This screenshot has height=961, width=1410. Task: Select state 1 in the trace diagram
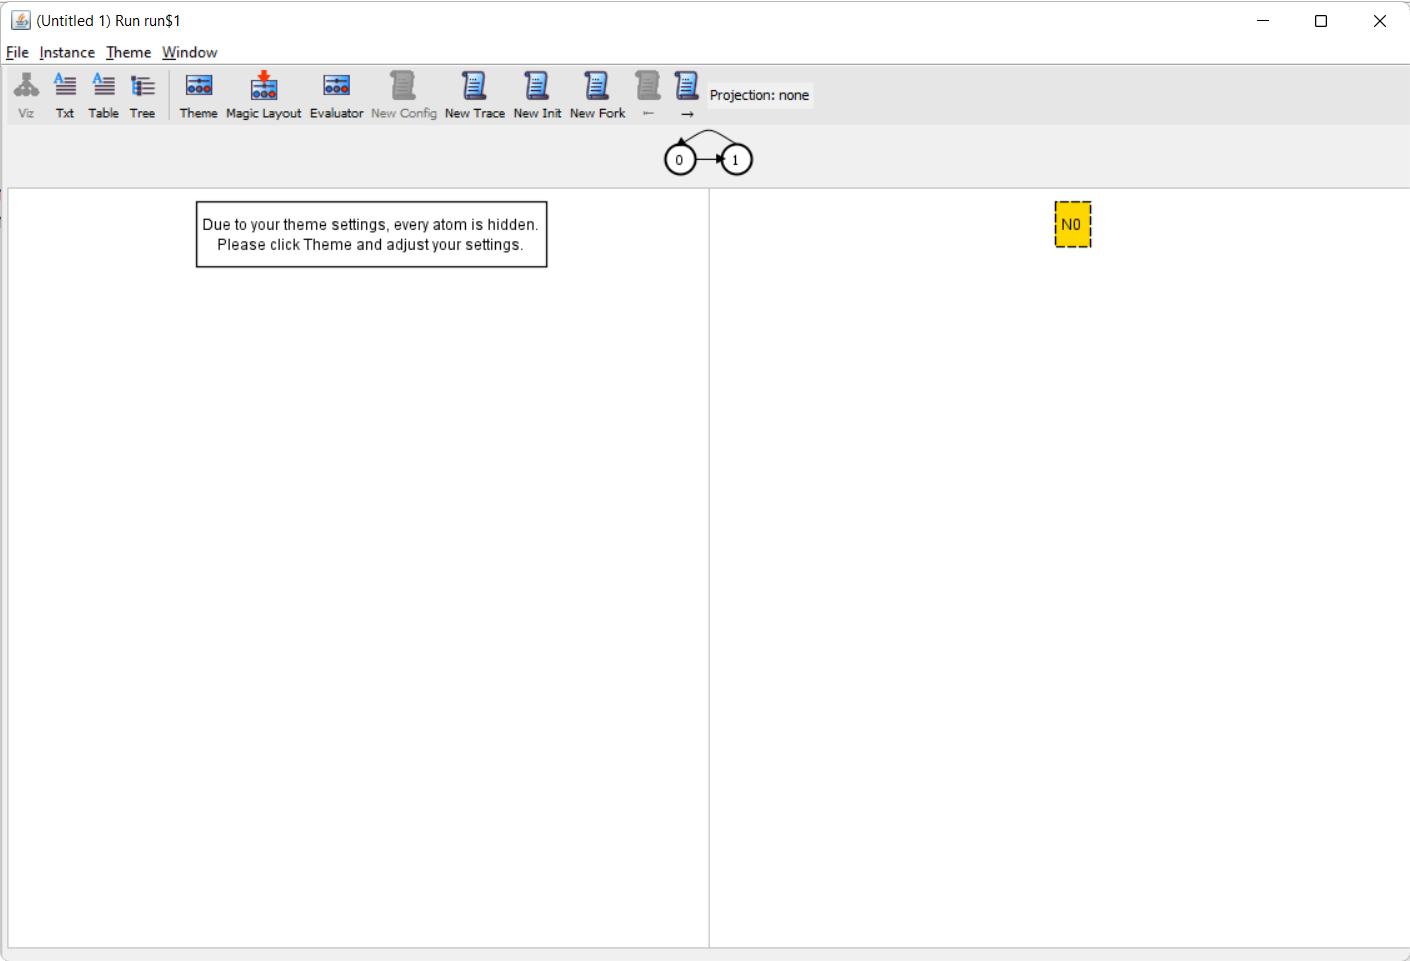(x=736, y=160)
